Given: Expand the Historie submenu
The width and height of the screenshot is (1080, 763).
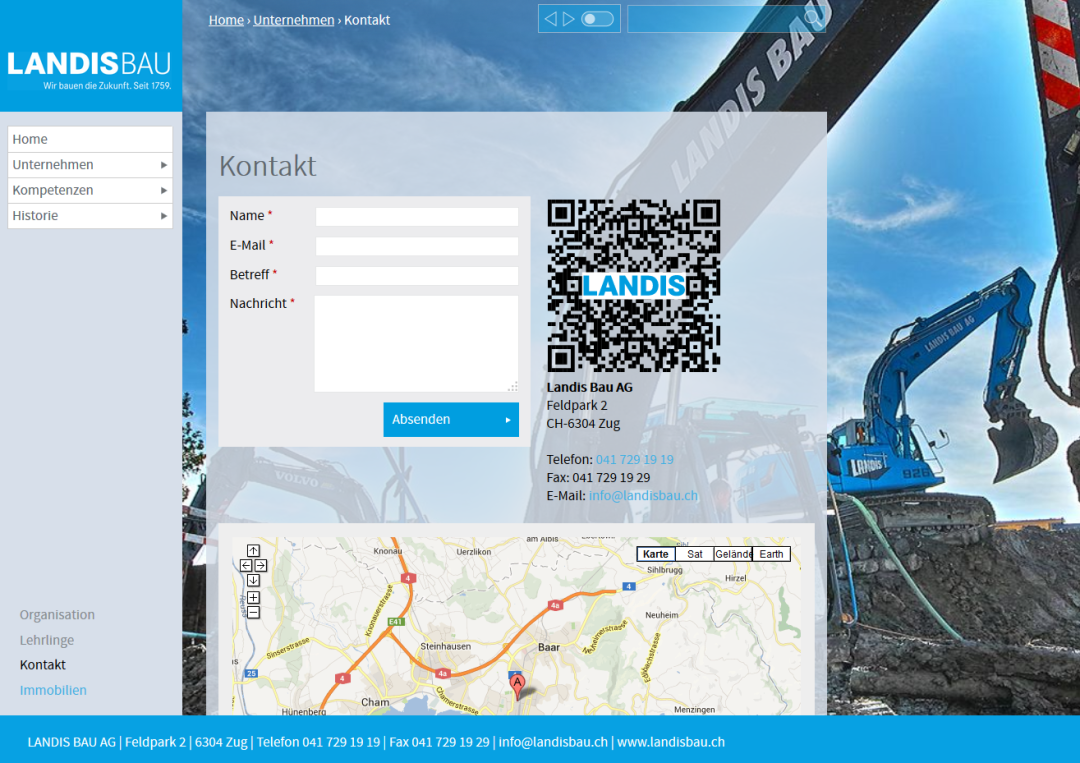Looking at the screenshot, I should point(164,215).
